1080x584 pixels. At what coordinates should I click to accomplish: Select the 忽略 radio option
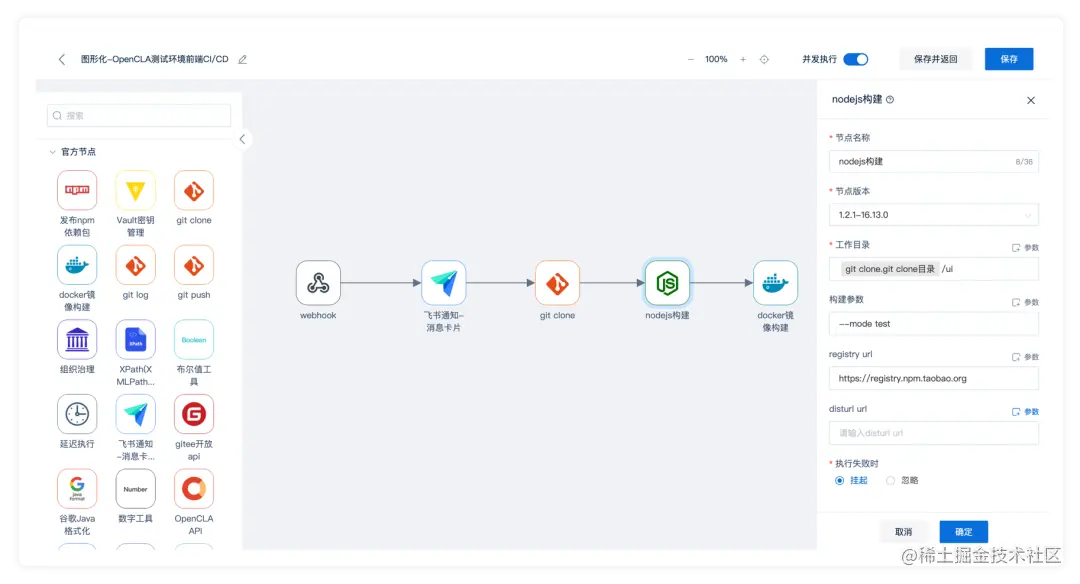[891, 481]
